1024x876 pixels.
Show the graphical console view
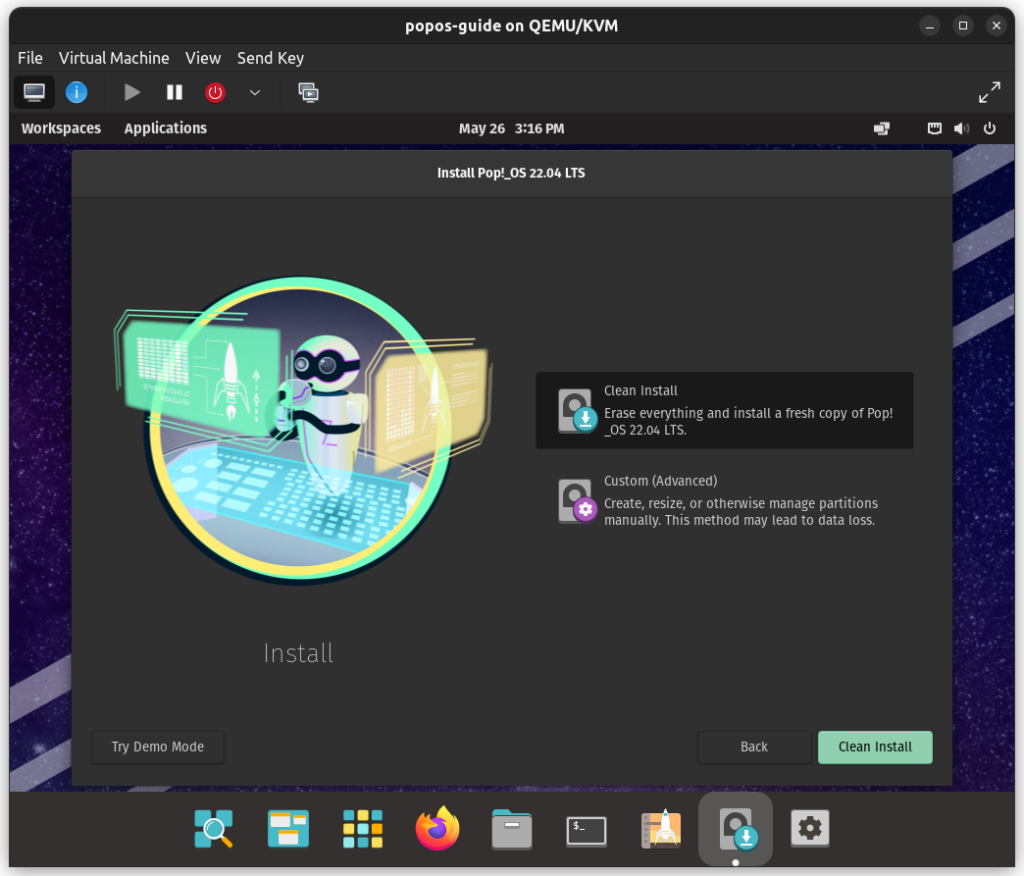[x=34, y=92]
